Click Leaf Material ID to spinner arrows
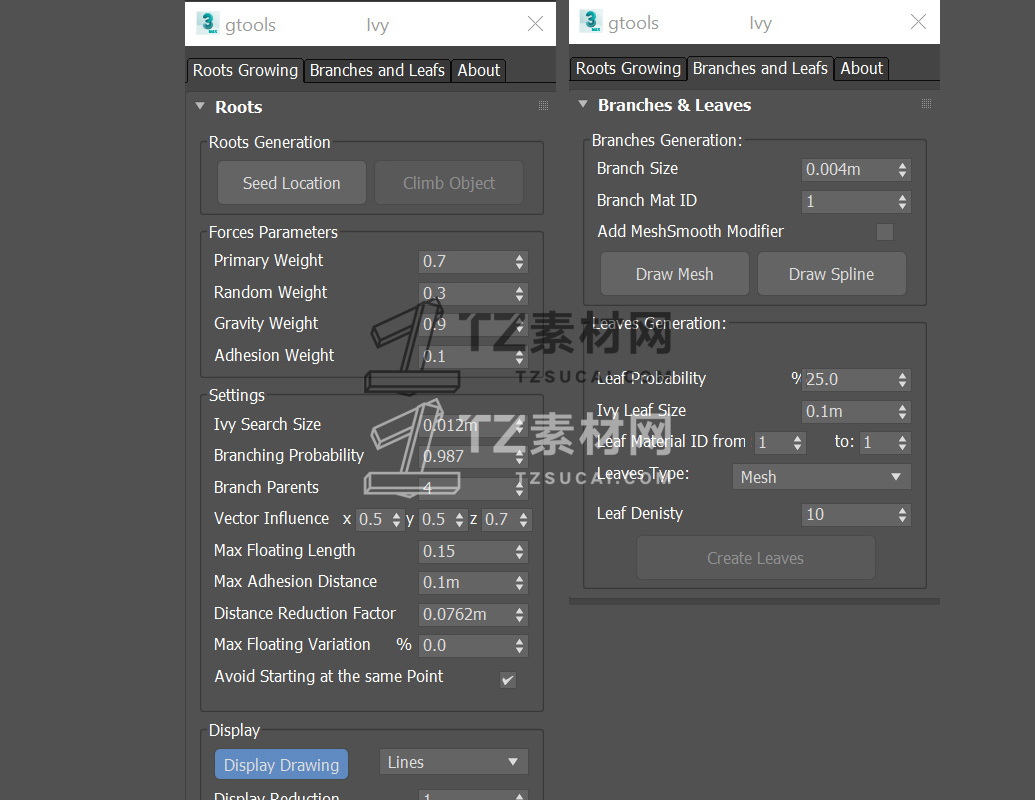This screenshot has height=800, width=1035. 902,443
